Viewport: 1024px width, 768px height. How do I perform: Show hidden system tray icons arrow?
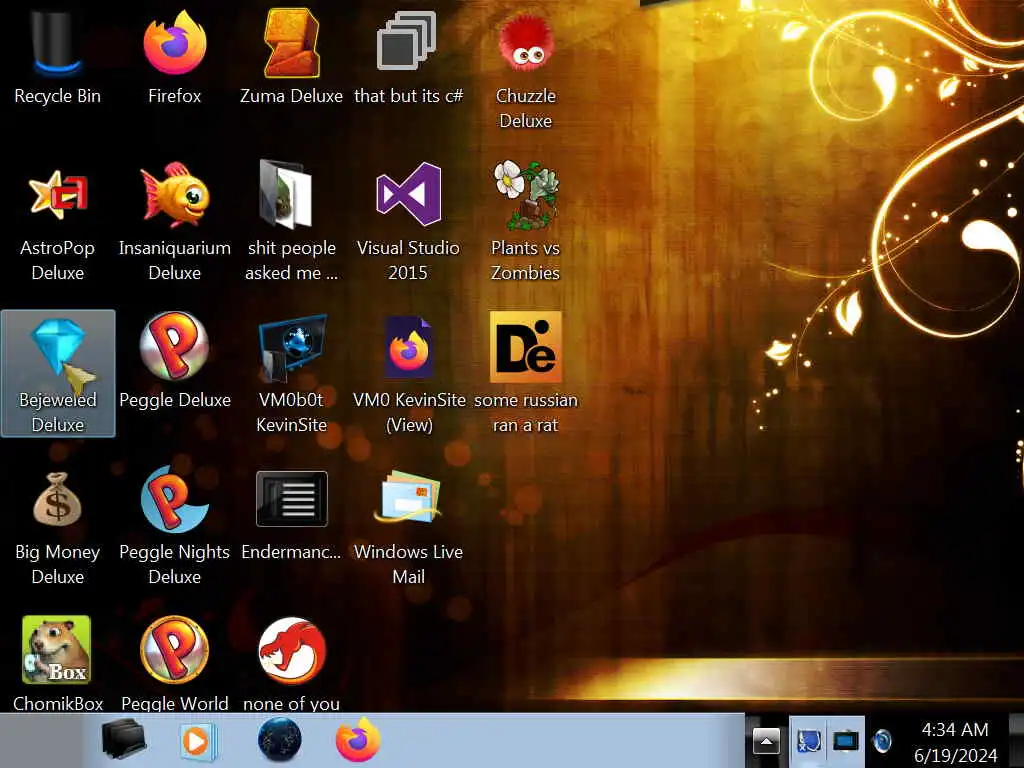(767, 741)
